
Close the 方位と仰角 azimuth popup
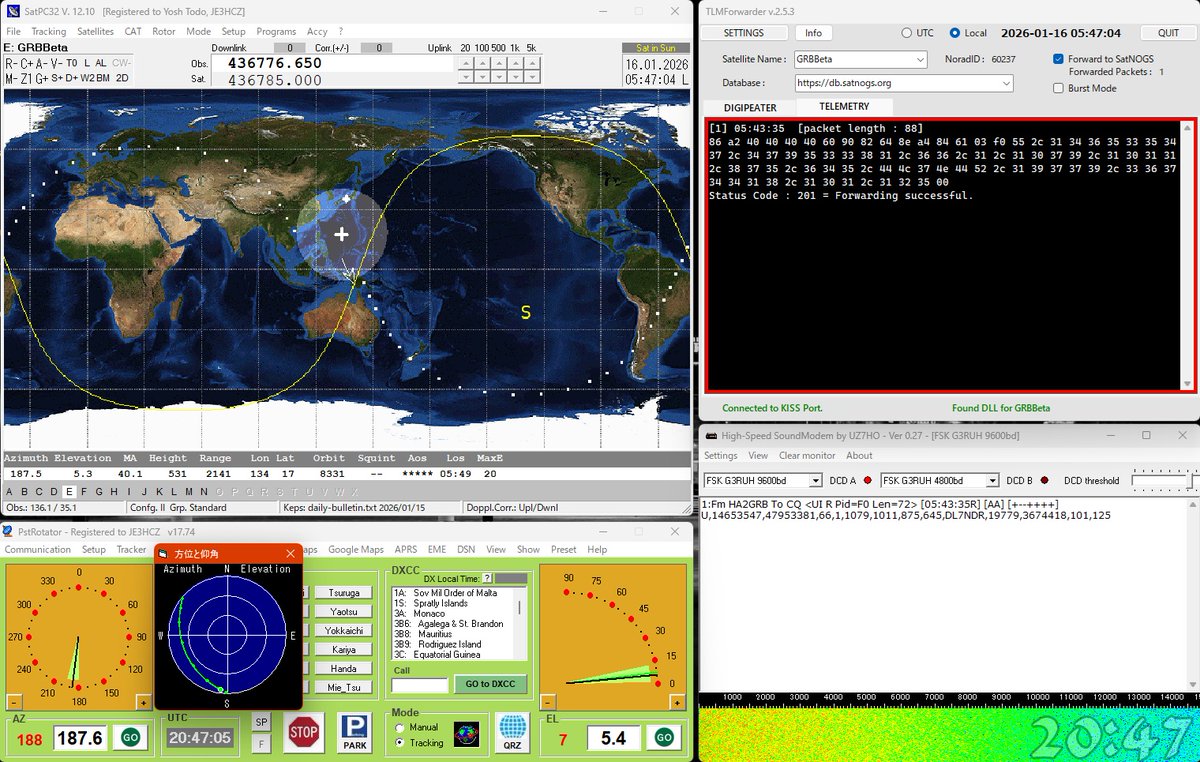[x=291, y=553]
